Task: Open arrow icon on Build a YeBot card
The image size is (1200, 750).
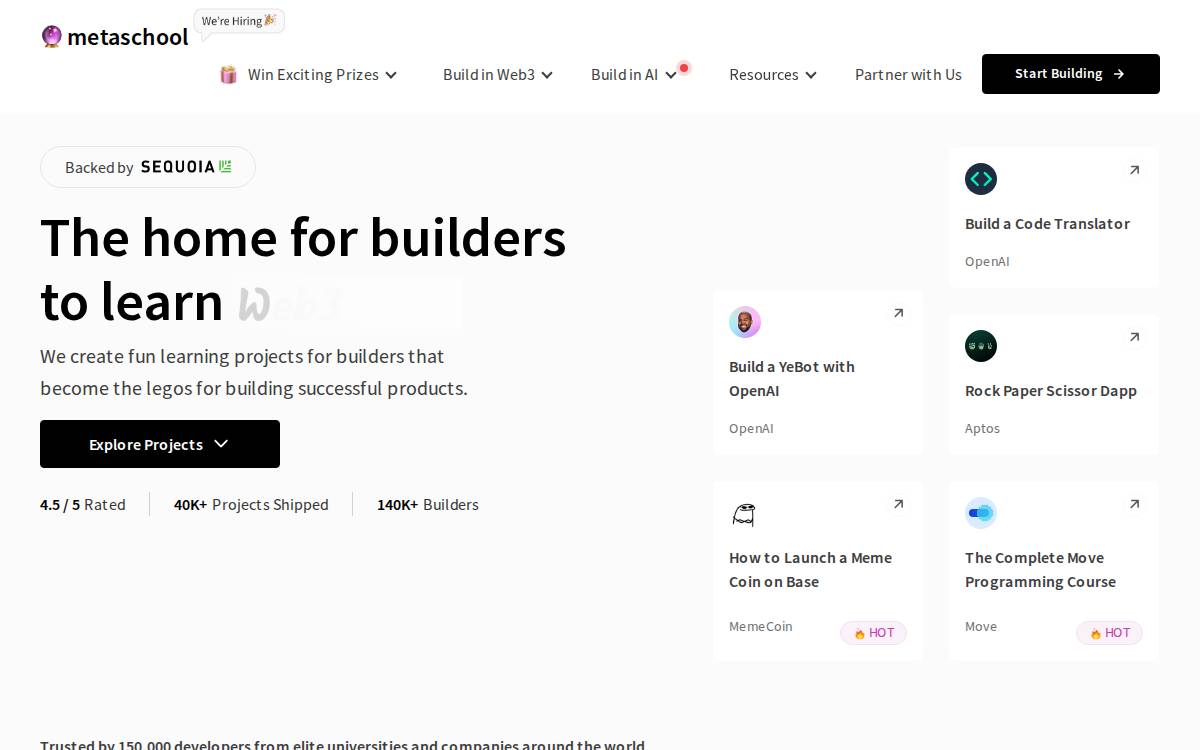Action: (x=898, y=313)
